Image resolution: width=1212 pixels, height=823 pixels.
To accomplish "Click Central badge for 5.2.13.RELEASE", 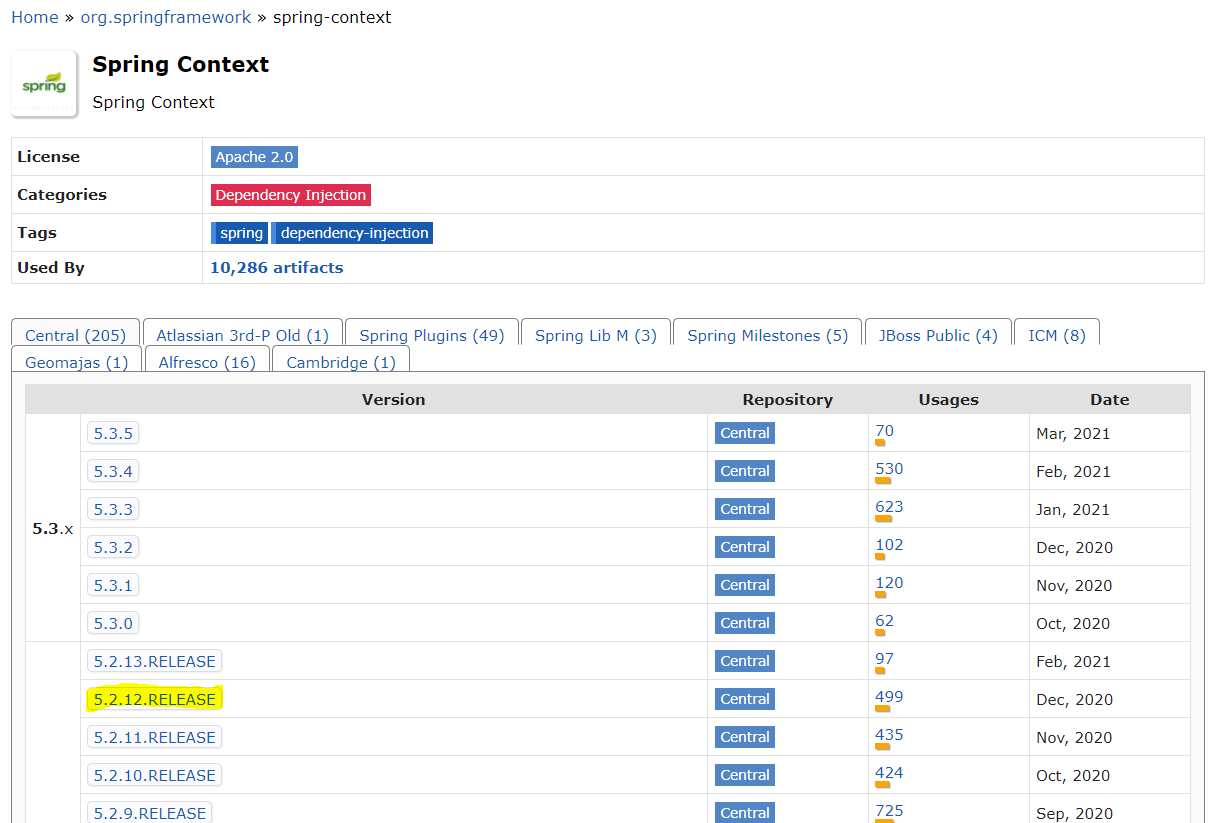I will 745,661.
